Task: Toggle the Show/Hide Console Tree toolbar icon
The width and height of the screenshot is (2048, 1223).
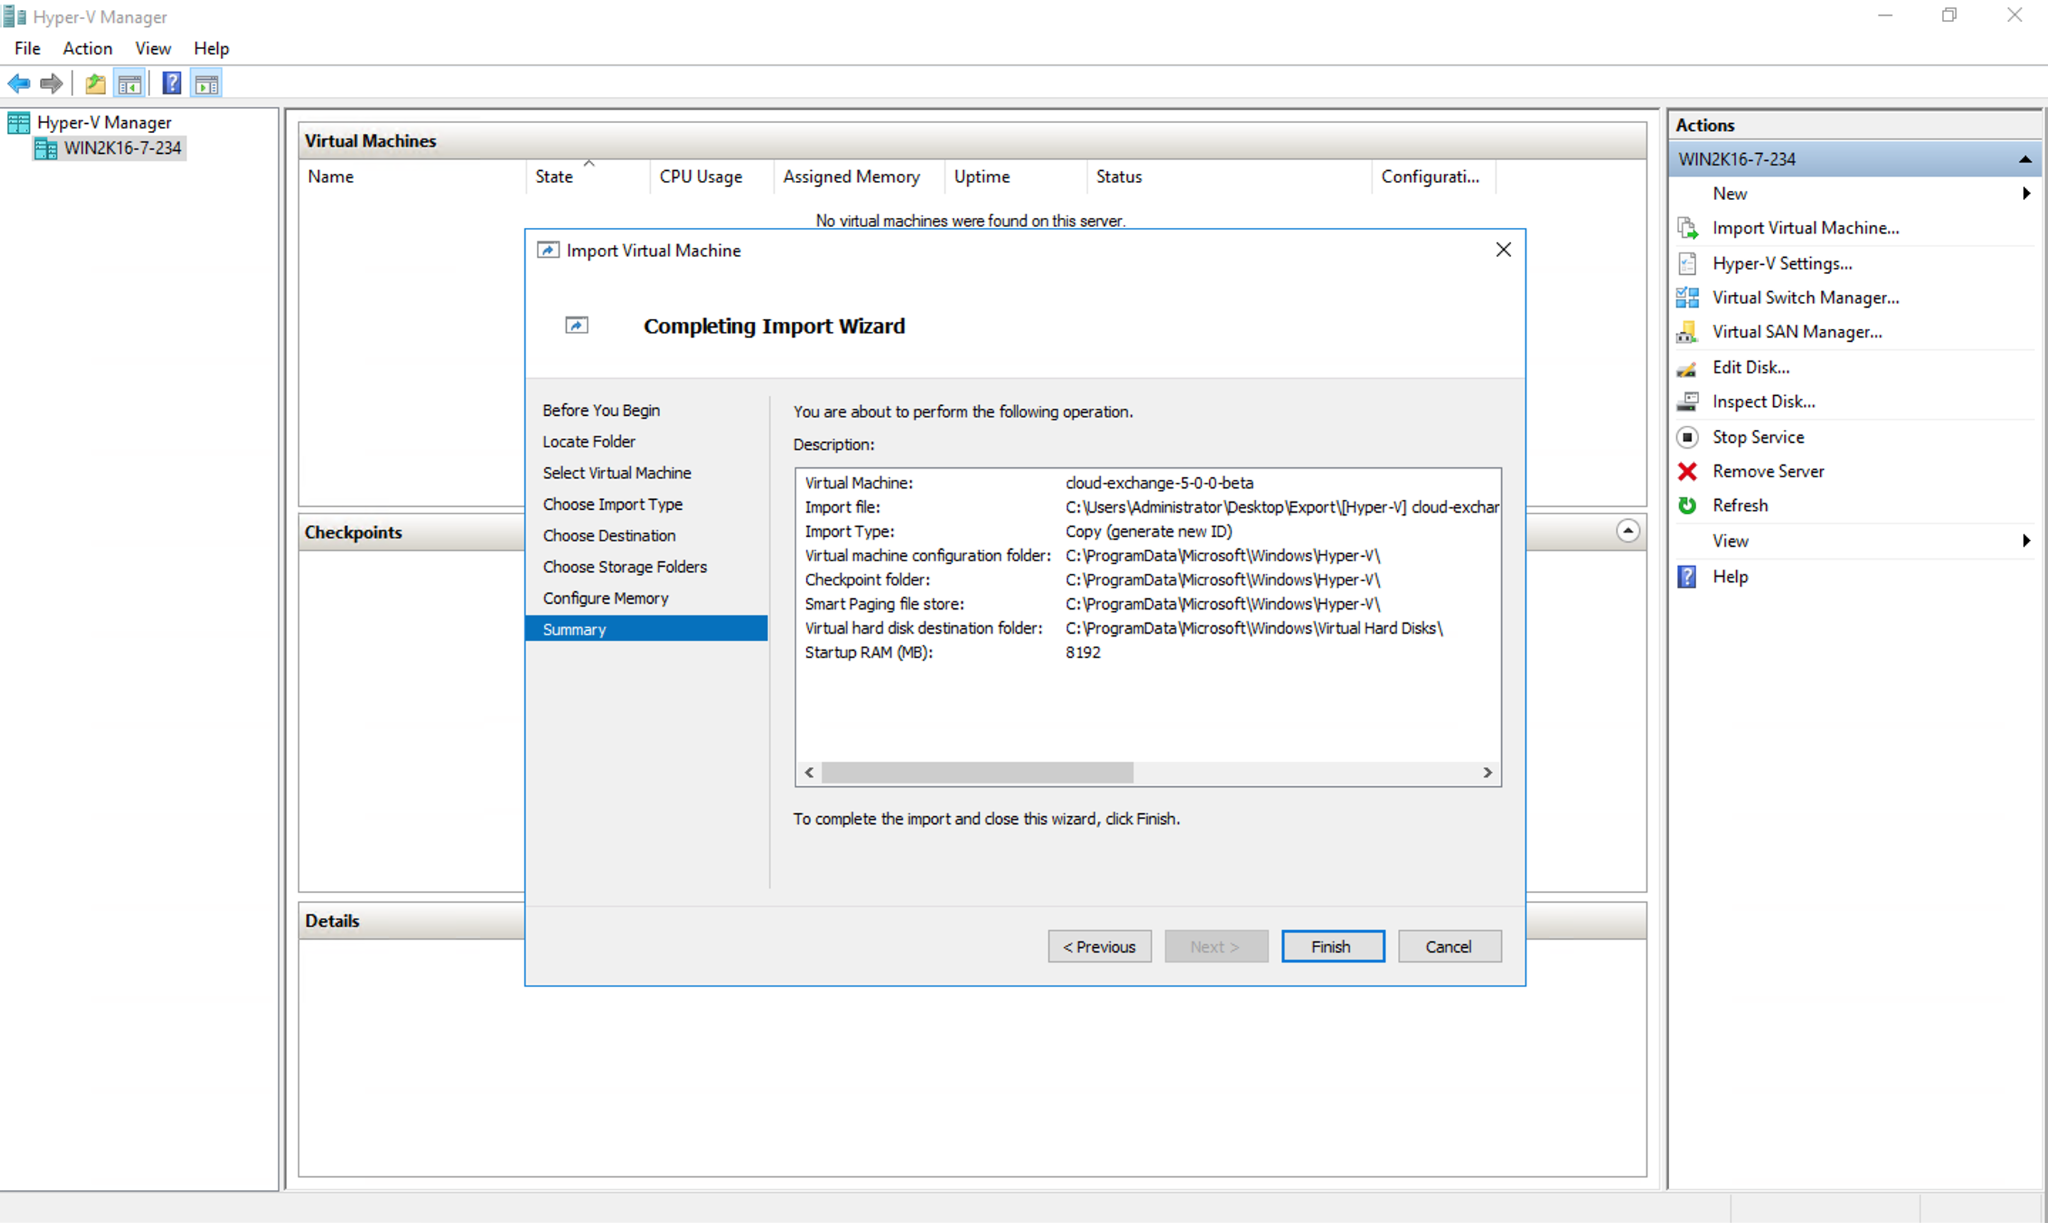Action: click(x=129, y=84)
